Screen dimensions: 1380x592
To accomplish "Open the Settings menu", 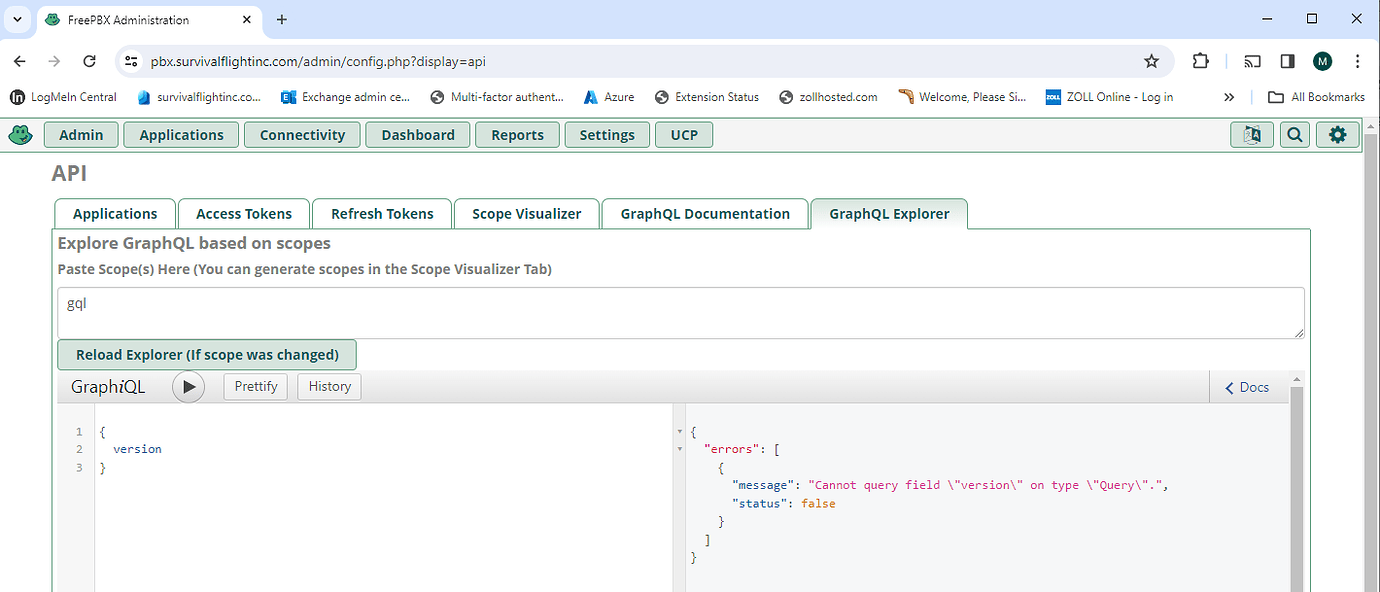I will click(607, 135).
